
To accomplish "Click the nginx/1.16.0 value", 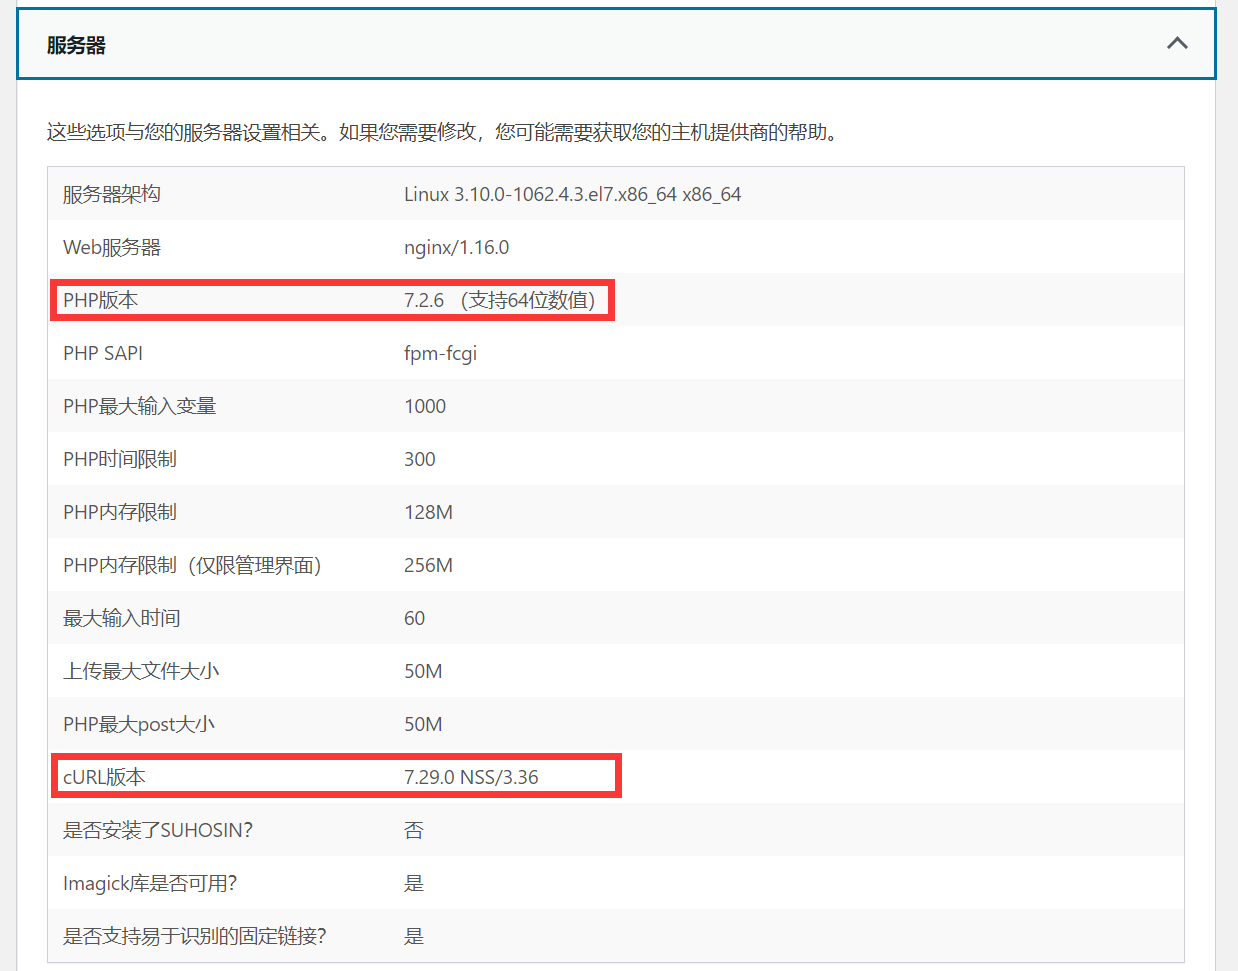I will click(456, 247).
